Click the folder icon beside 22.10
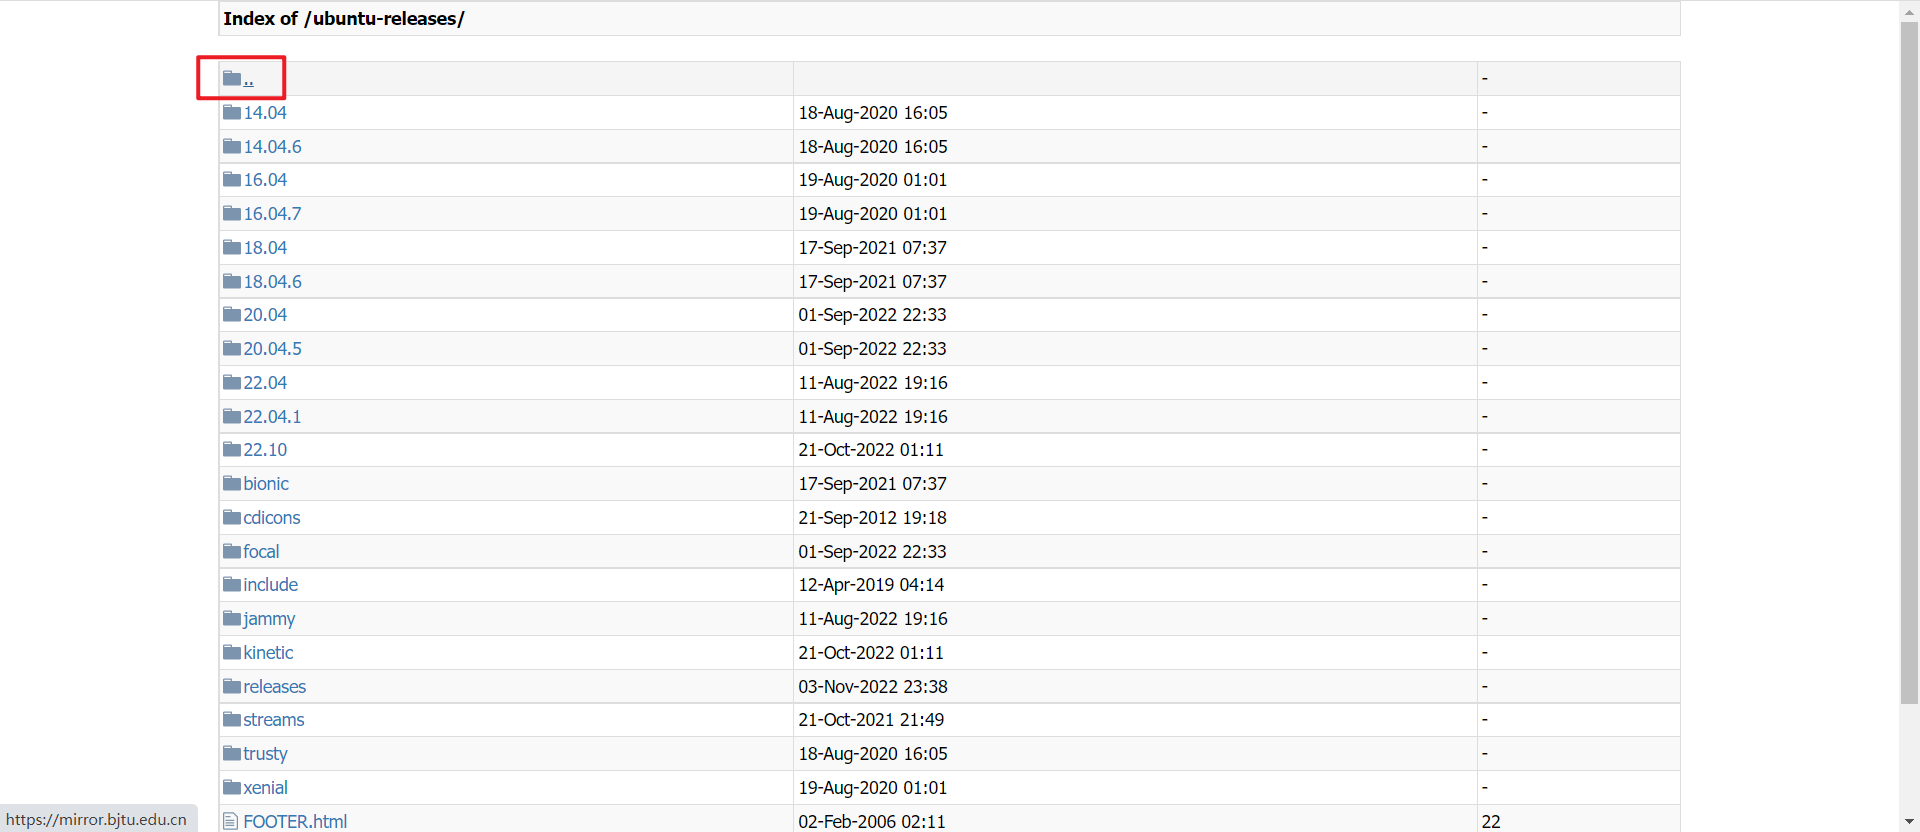Viewport: 1920px width, 832px height. point(232,449)
